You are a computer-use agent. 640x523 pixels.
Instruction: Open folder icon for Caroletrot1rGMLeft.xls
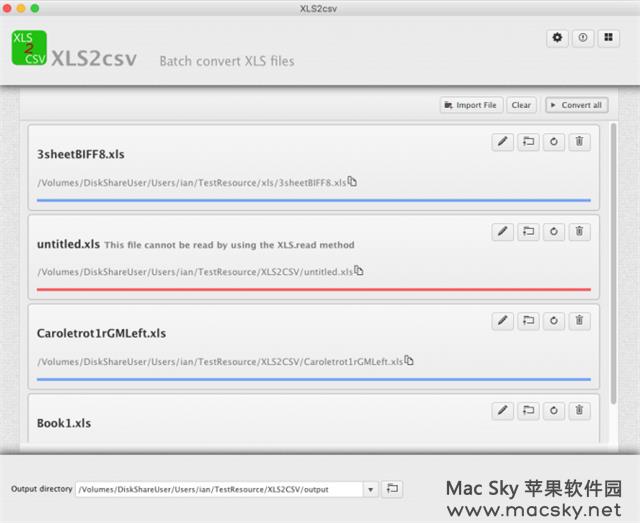pyautogui.click(x=528, y=321)
